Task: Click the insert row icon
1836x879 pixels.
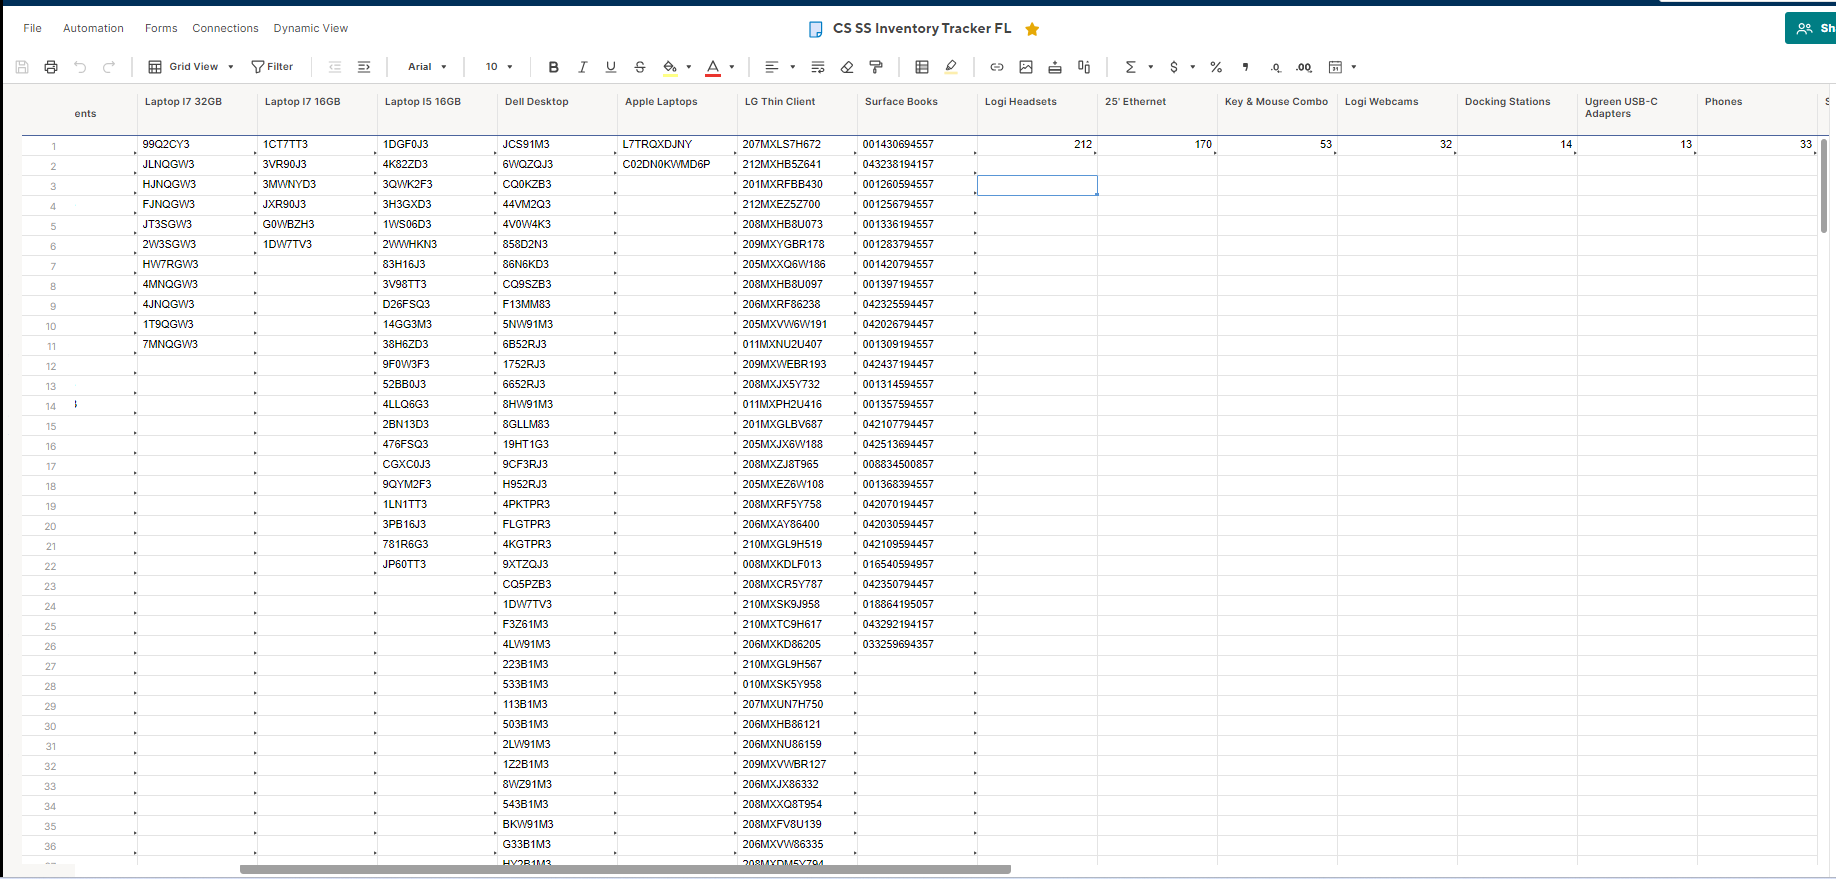Action: coord(1055,67)
